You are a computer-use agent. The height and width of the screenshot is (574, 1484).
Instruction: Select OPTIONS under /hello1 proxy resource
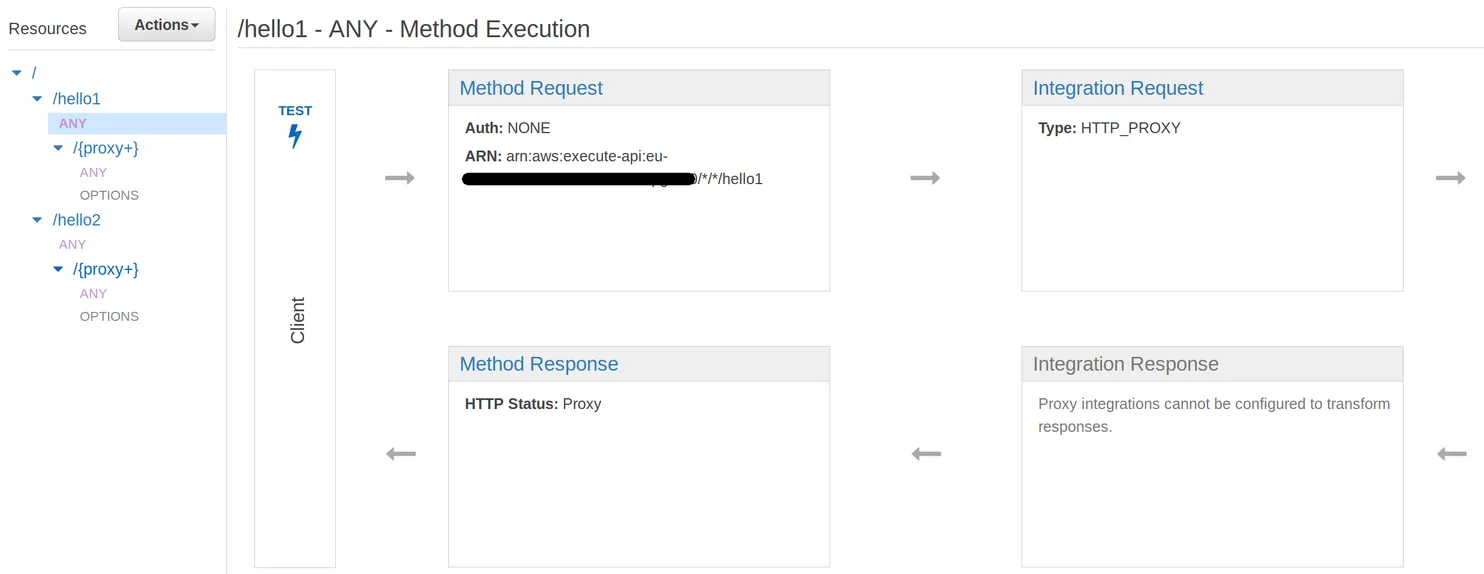[x=109, y=195]
